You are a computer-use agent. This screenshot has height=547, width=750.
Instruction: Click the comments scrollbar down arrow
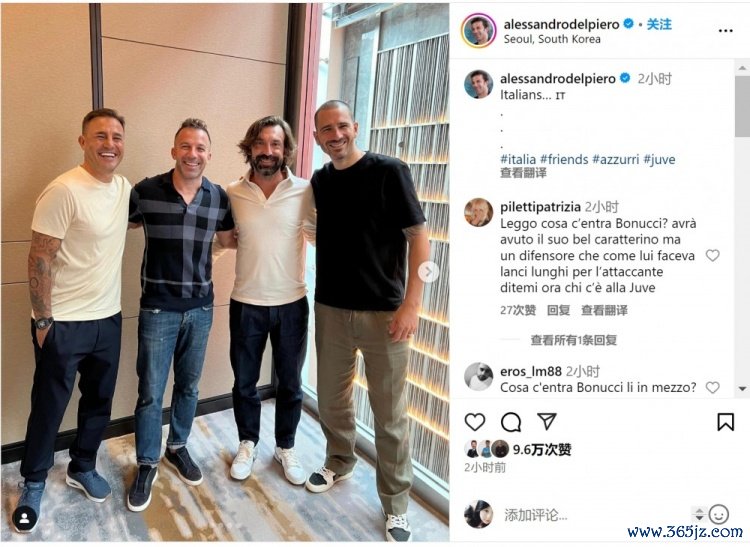[742, 389]
